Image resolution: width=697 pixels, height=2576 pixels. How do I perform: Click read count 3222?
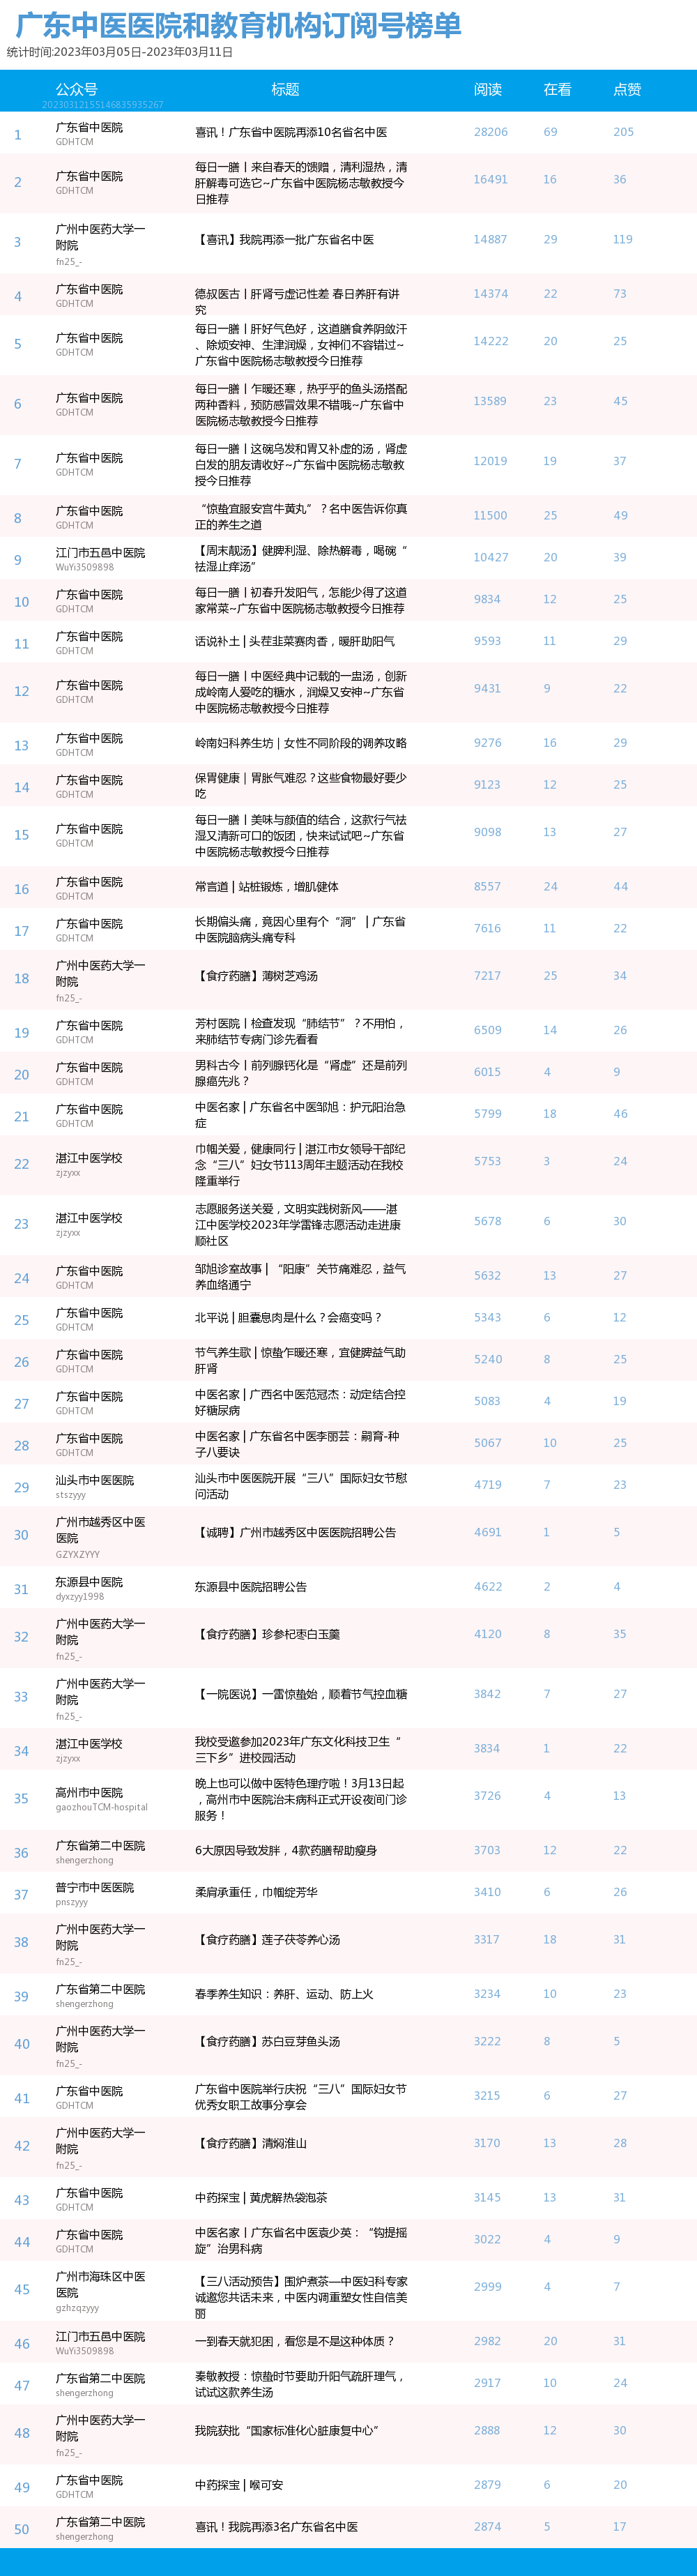click(x=488, y=2042)
